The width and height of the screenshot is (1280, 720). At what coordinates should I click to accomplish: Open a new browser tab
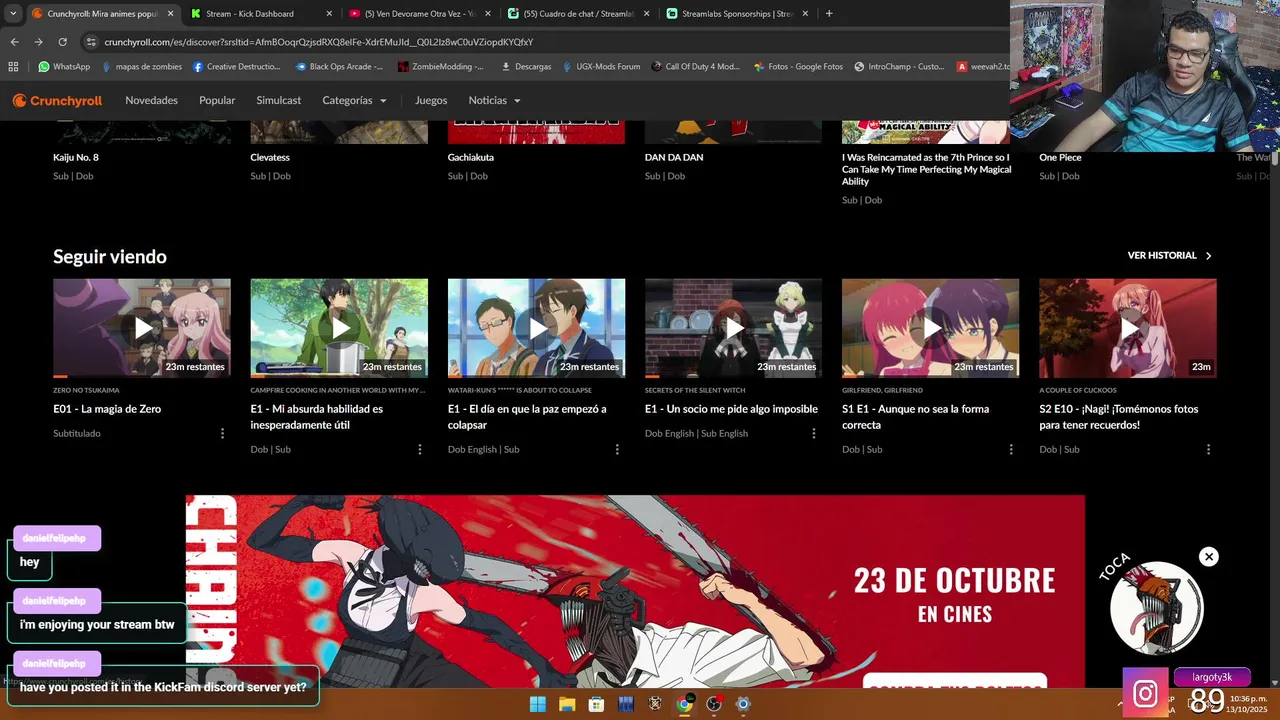coord(829,13)
